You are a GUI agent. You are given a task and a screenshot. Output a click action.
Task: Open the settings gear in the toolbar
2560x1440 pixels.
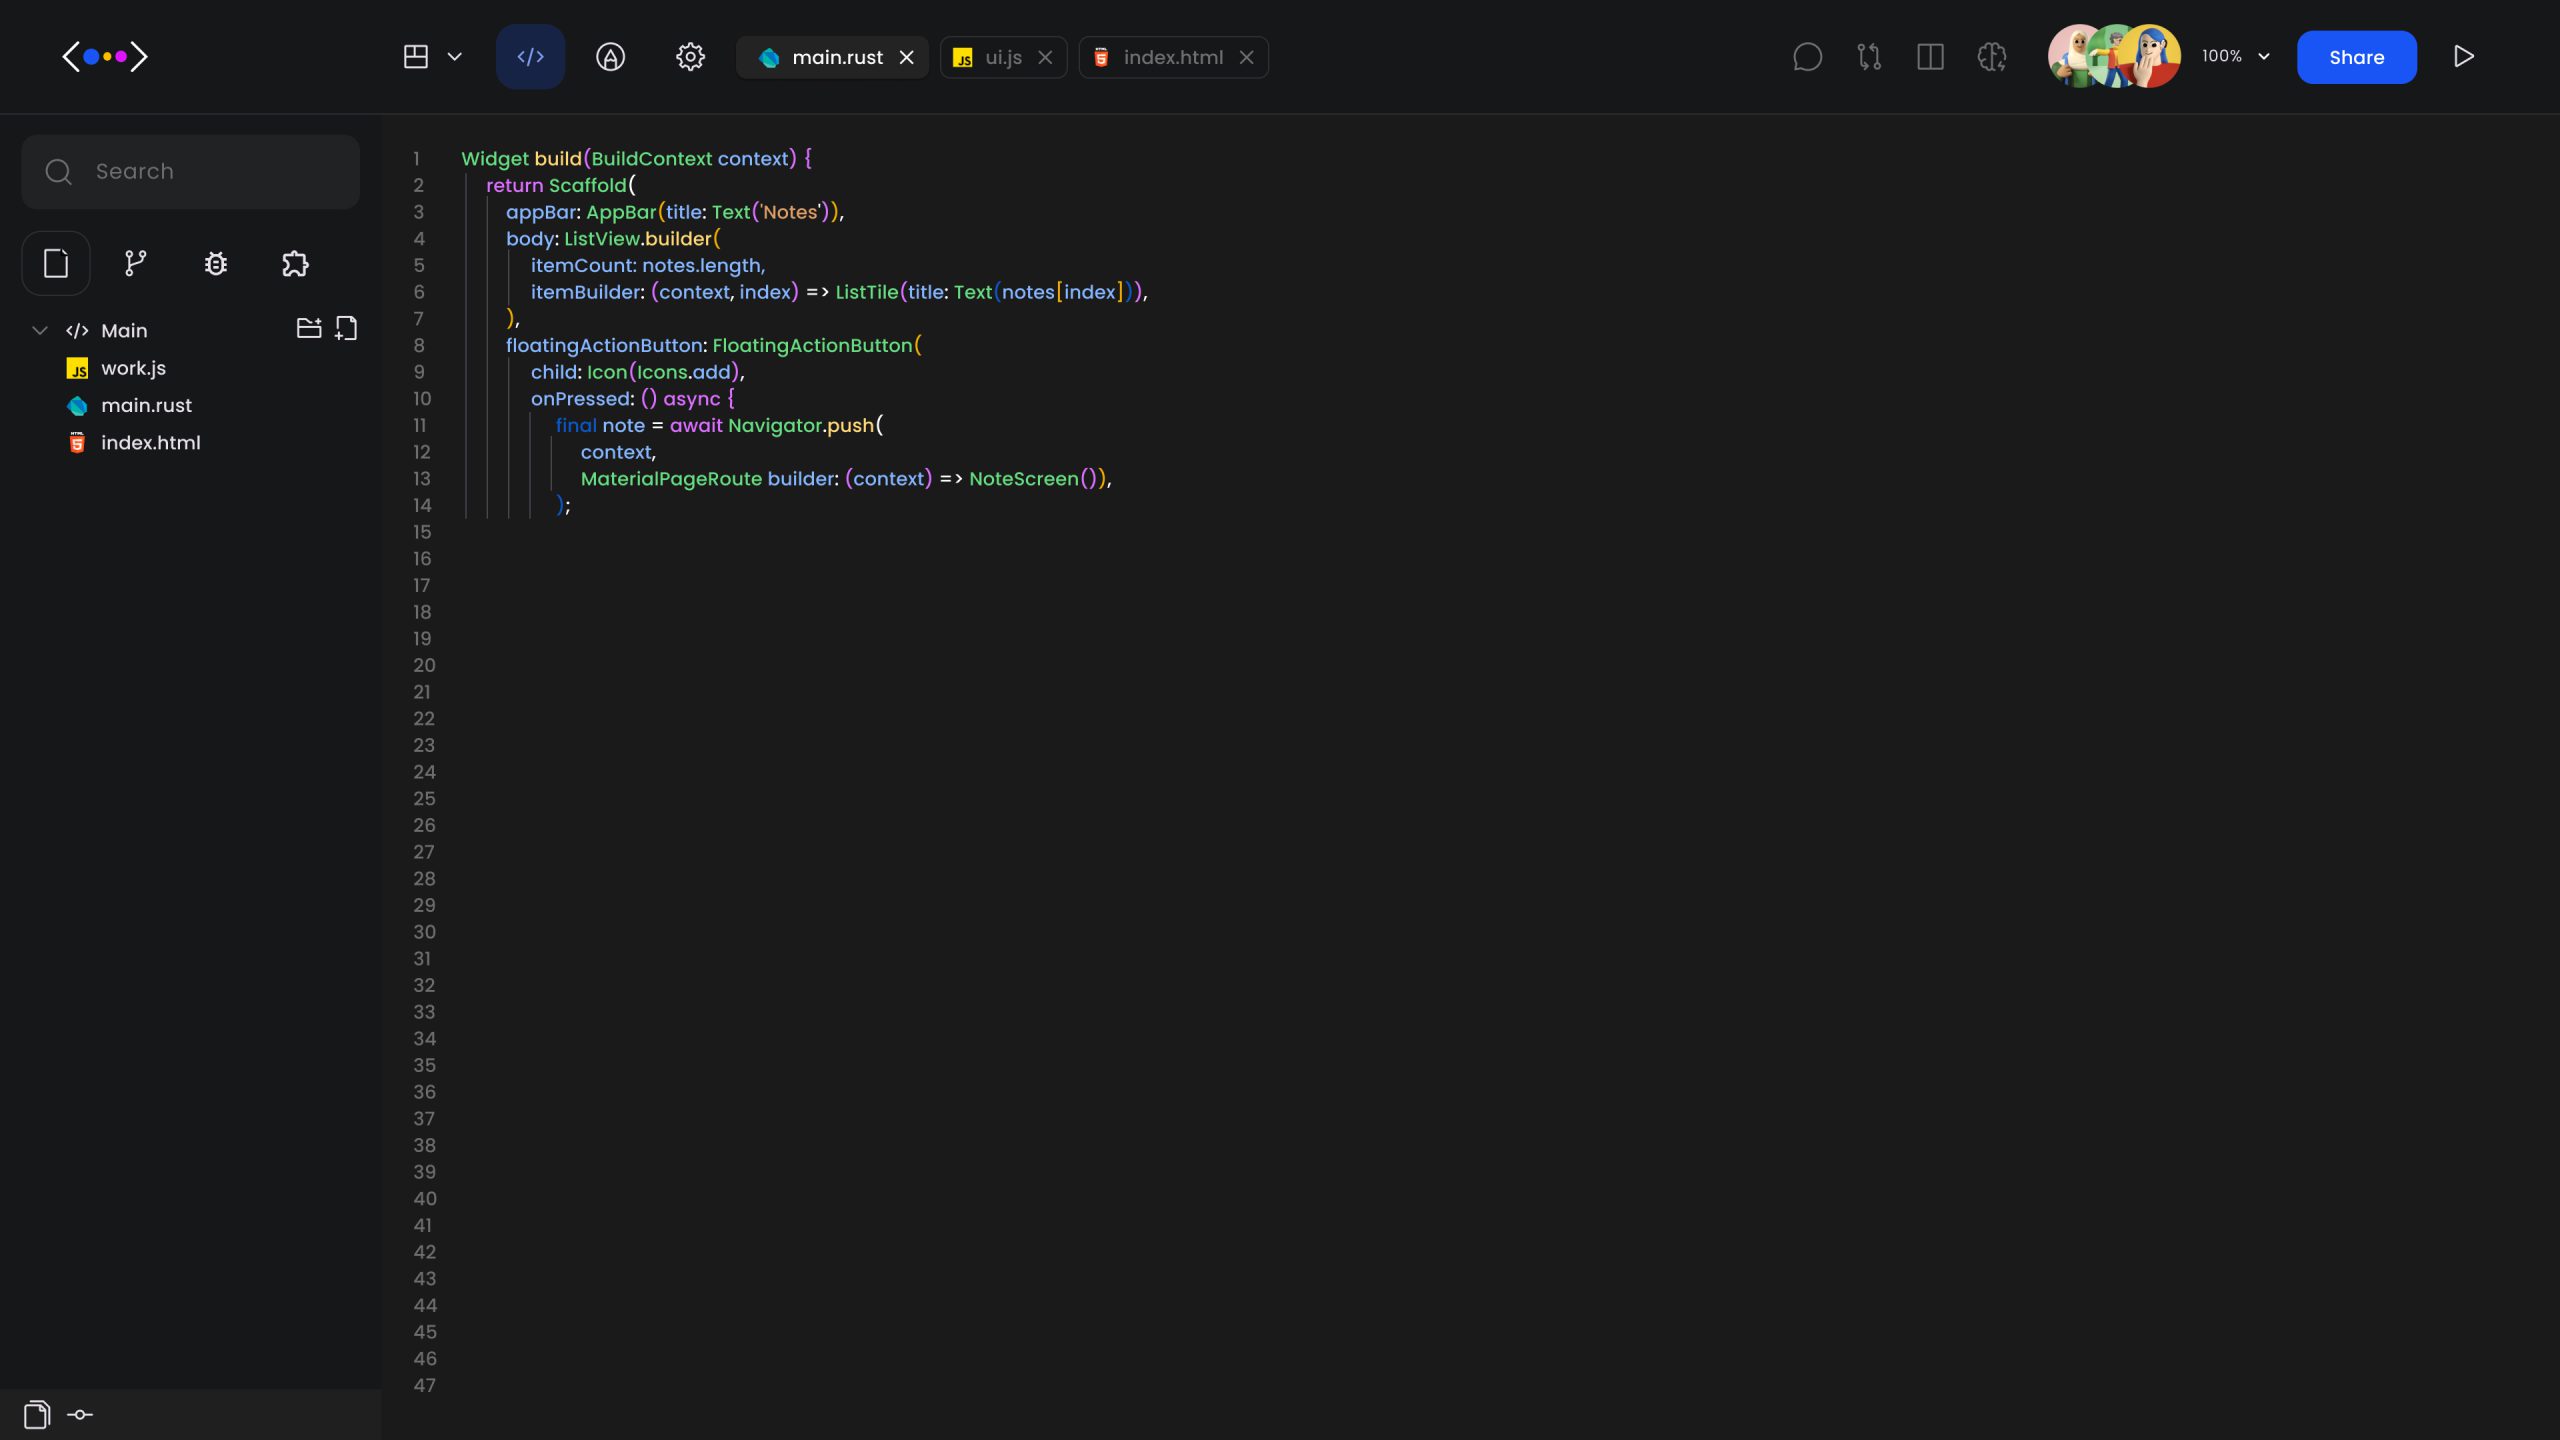coord(690,57)
